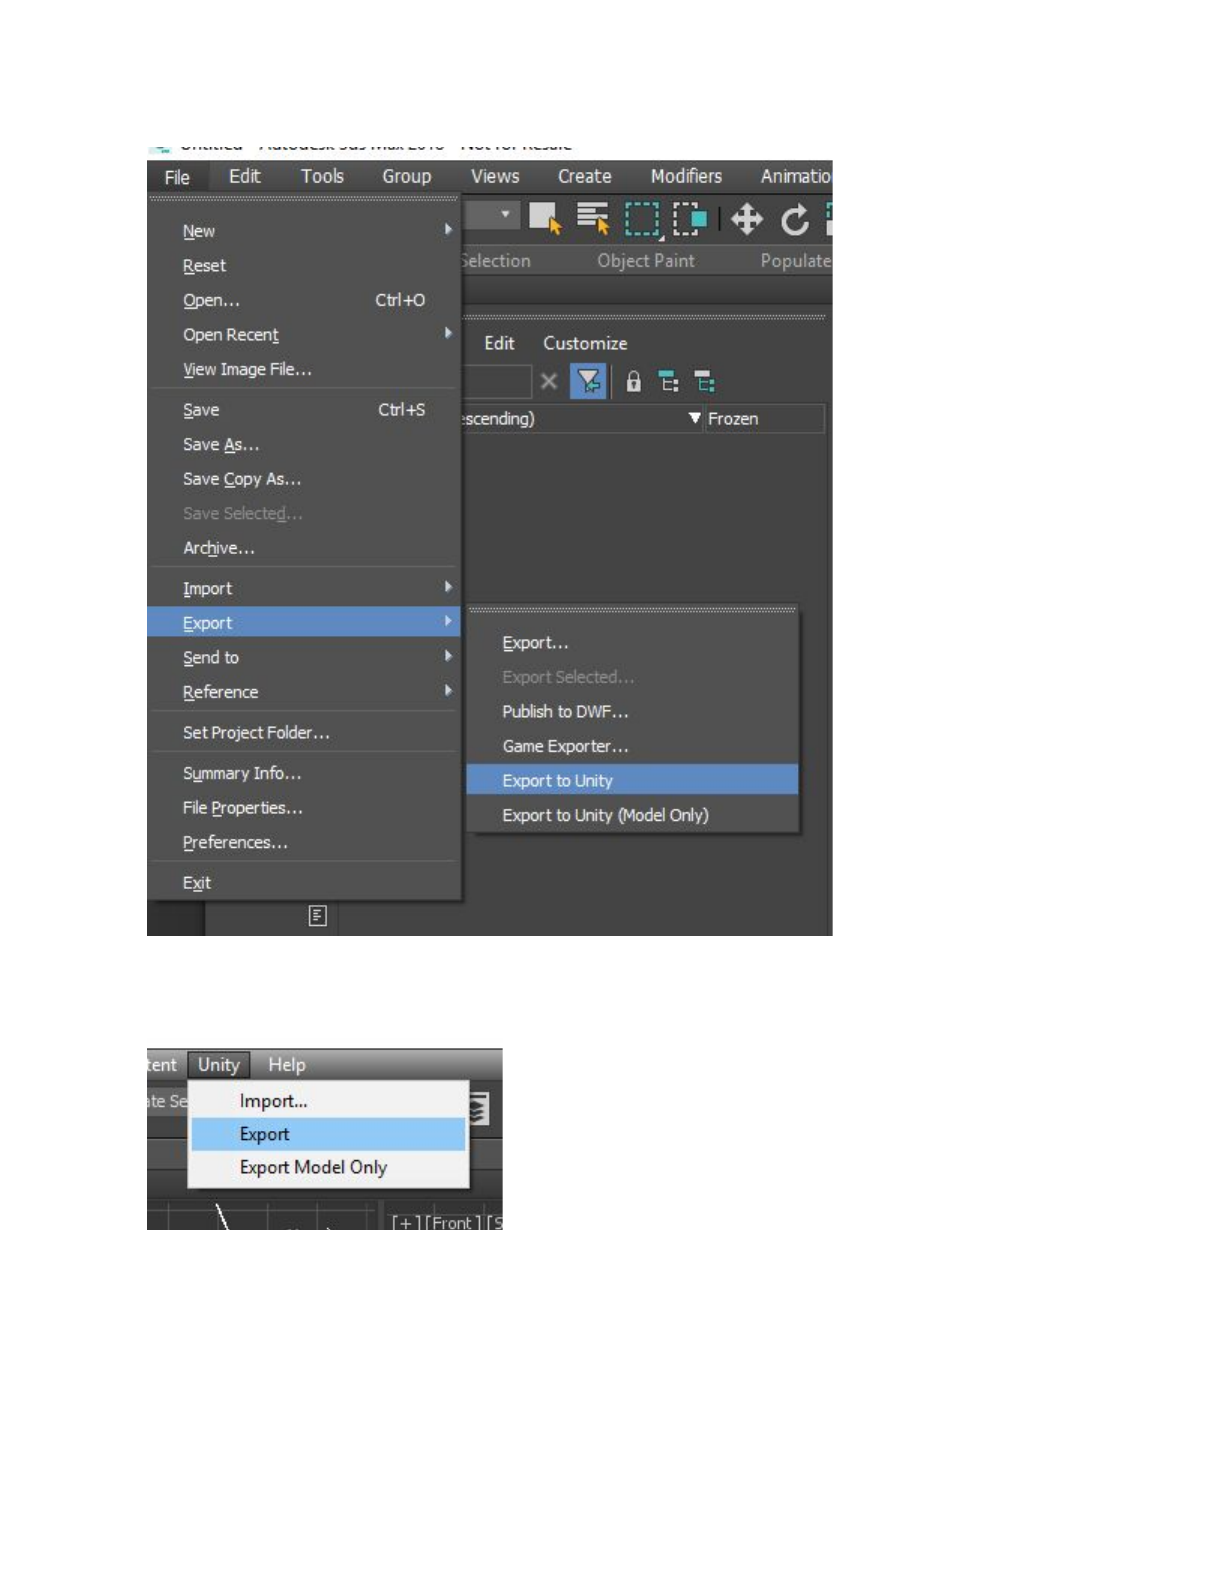1224x1584 pixels.
Task: Select Archive... in the File menu
Action: (x=304, y=548)
